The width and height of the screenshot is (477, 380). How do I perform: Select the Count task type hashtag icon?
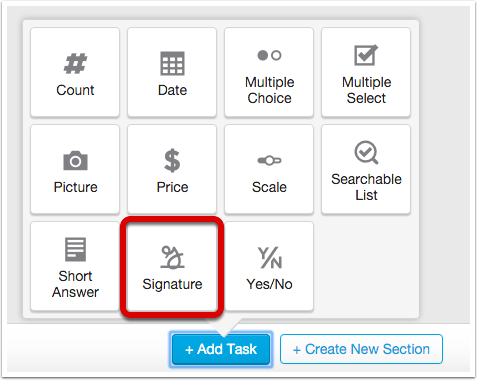click(x=75, y=63)
